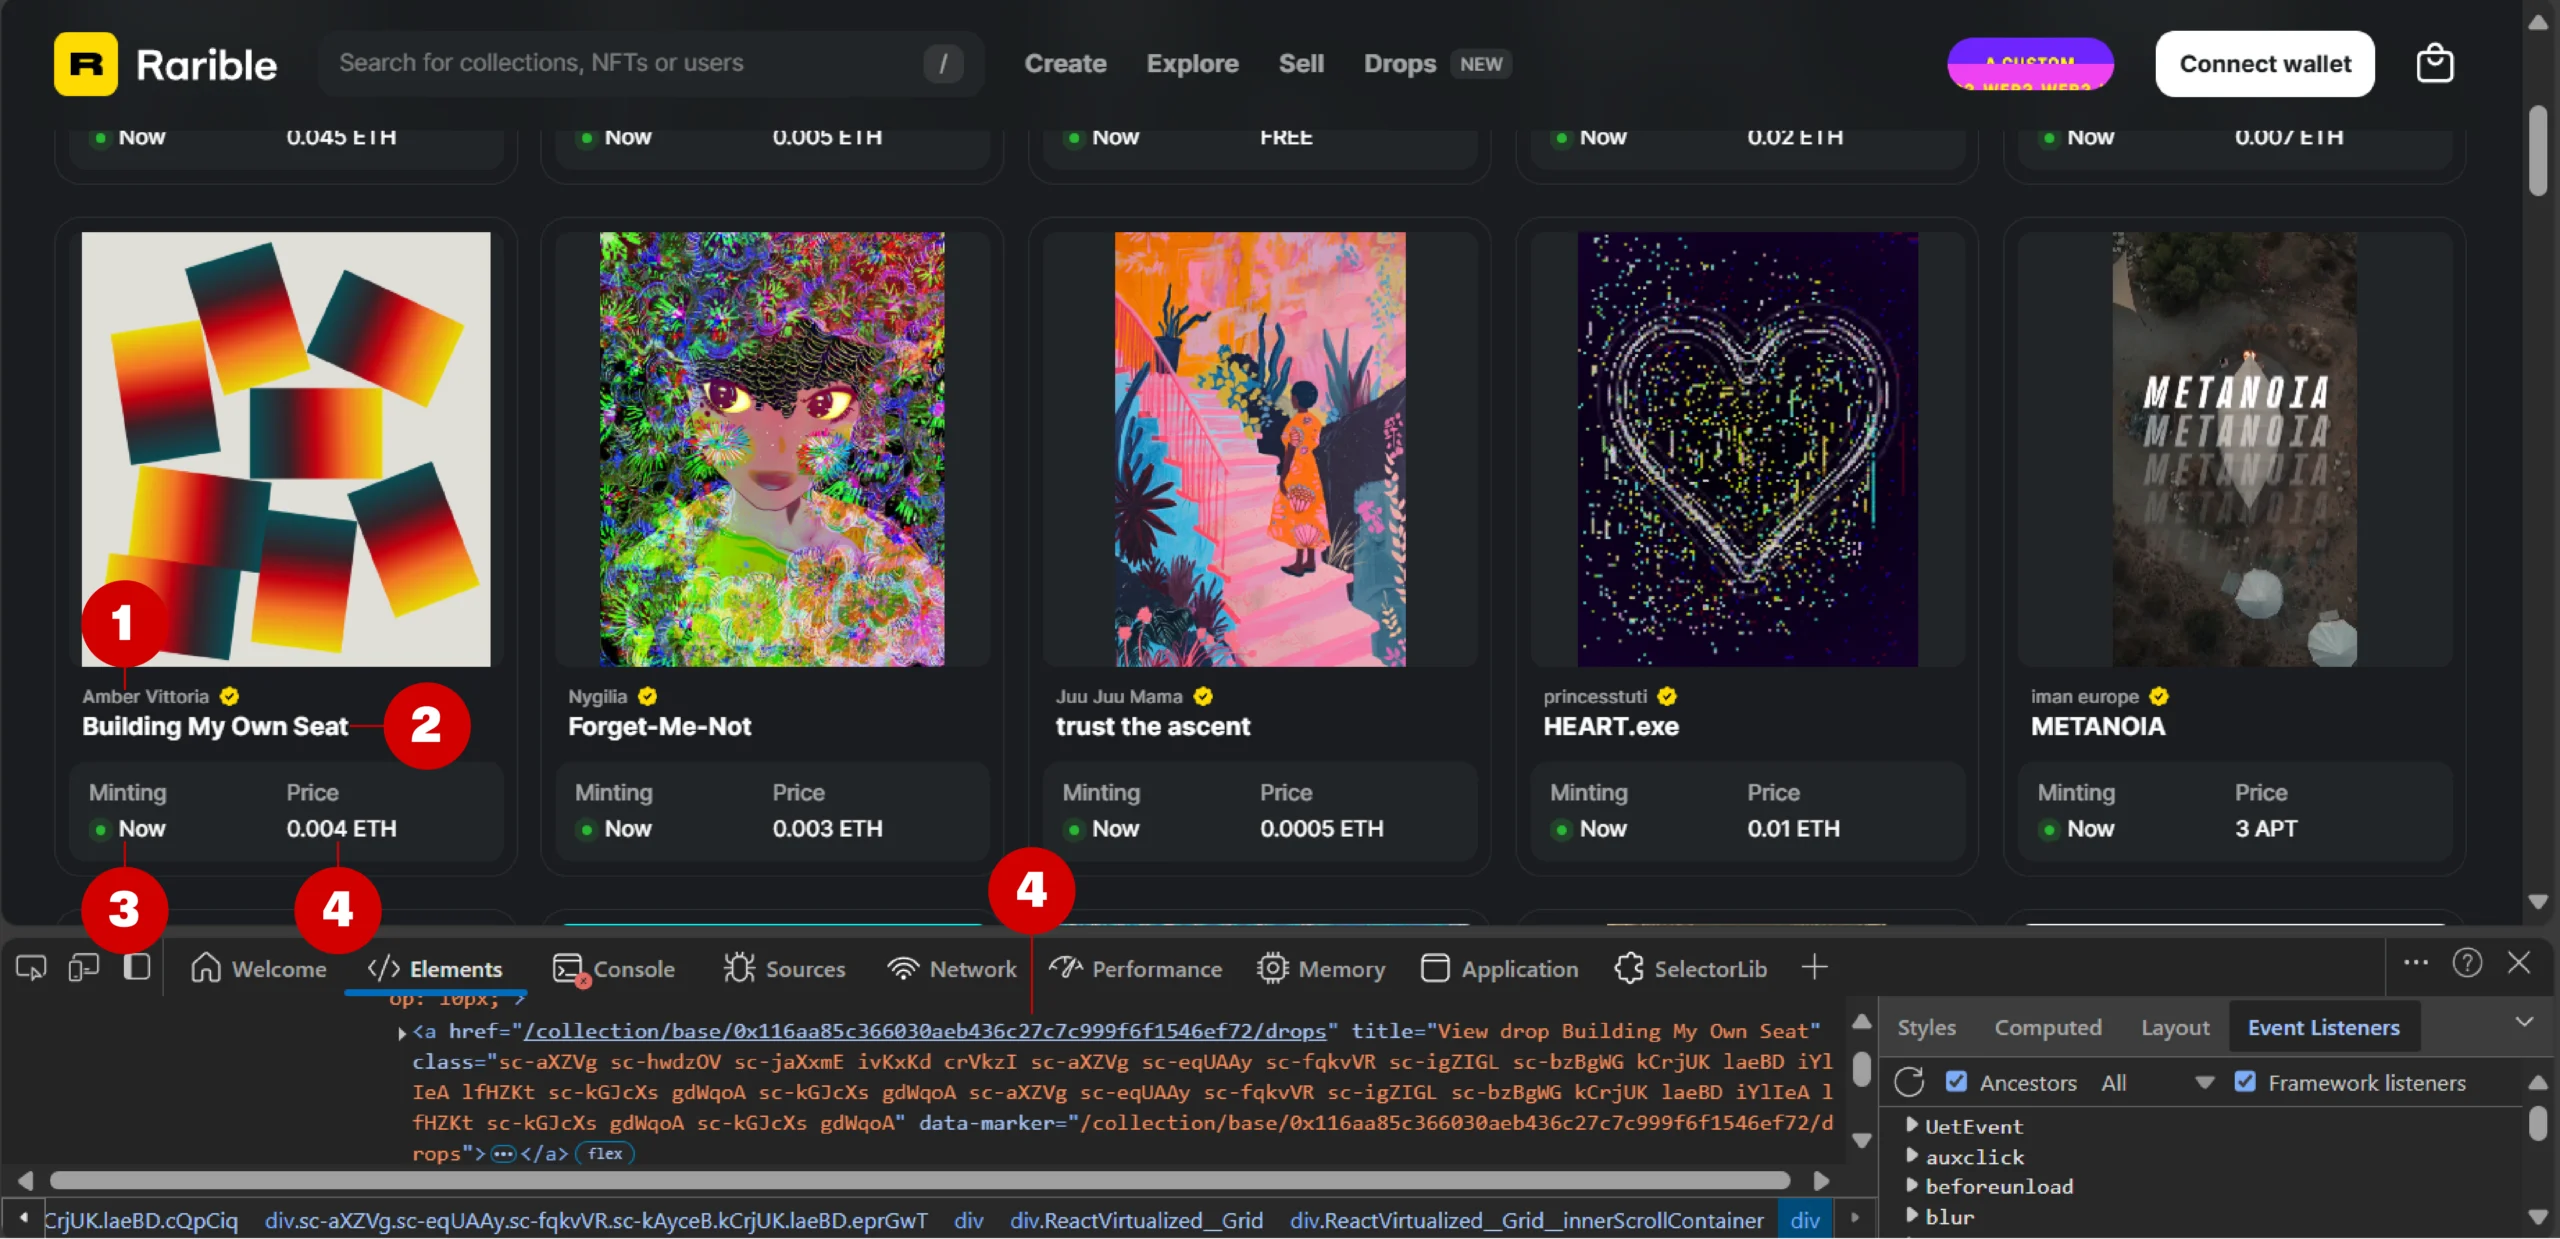Click the Sources bug icon
Screen dimensions: 2560x1239
pos(739,968)
